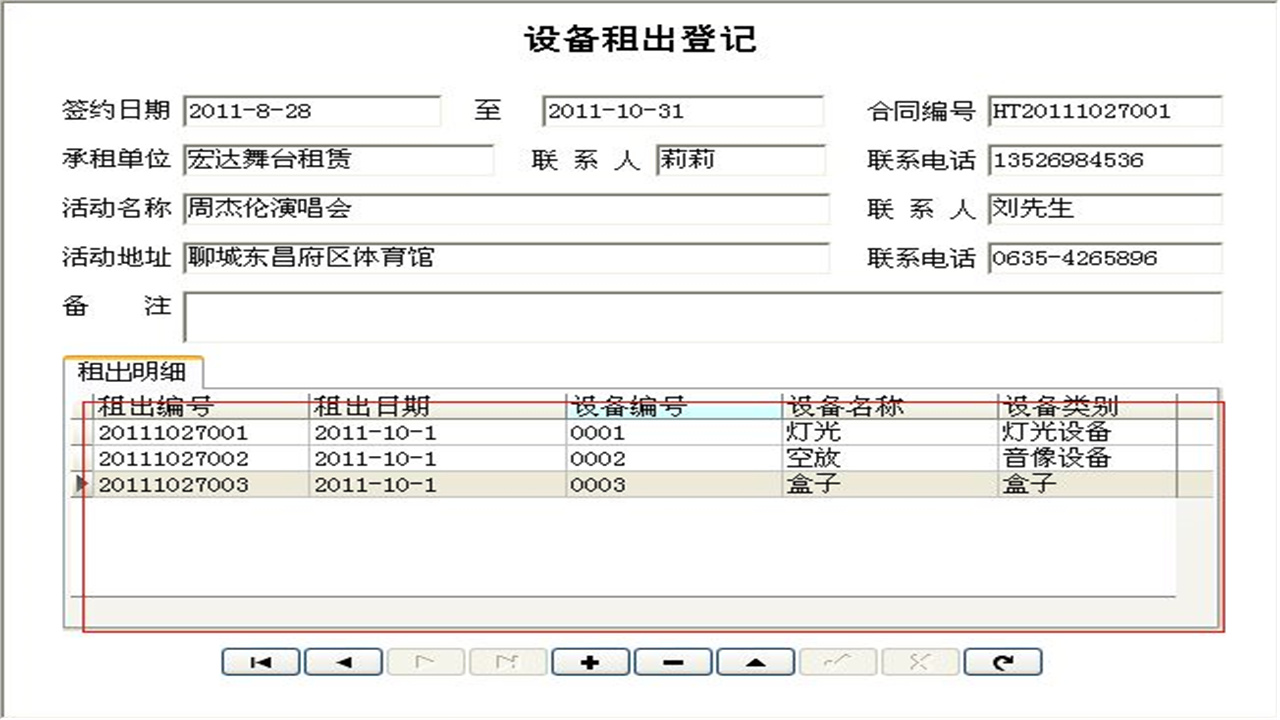The image size is (1280, 720).
Task: Click the current row indicator arrow
Action: tap(82, 483)
